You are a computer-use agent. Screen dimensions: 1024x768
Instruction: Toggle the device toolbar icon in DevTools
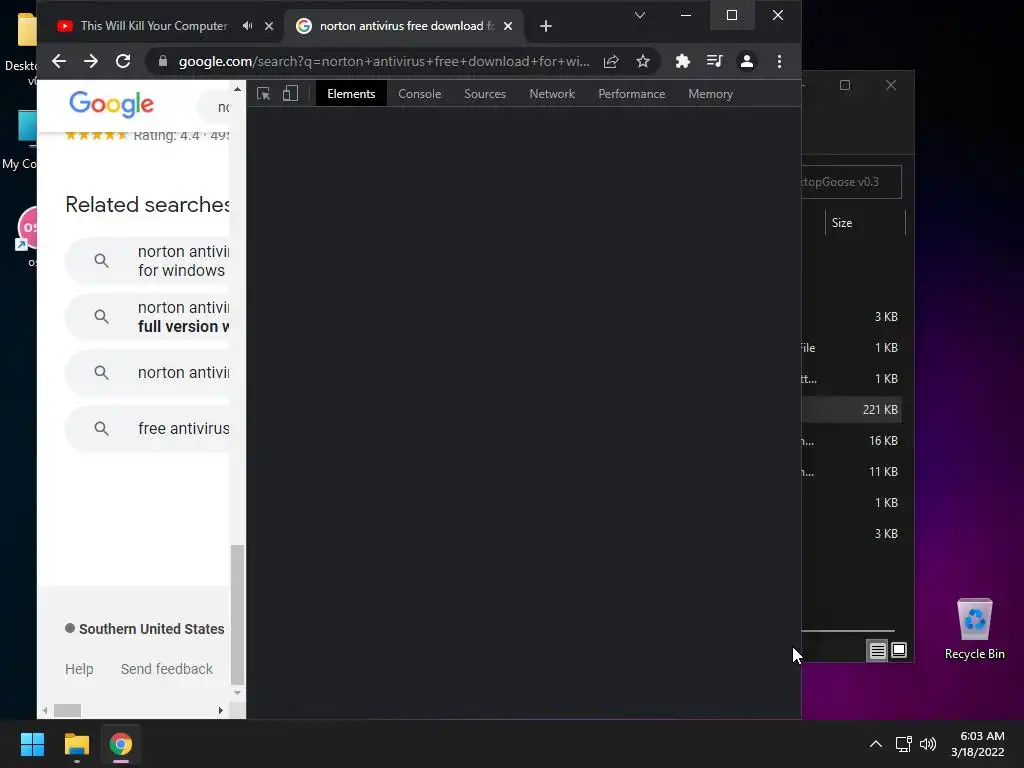coord(291,94)
